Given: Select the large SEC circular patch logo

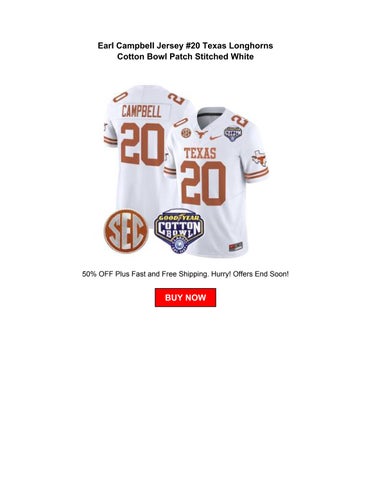Looking at the screenshot, I should click(x=126, y=231).
